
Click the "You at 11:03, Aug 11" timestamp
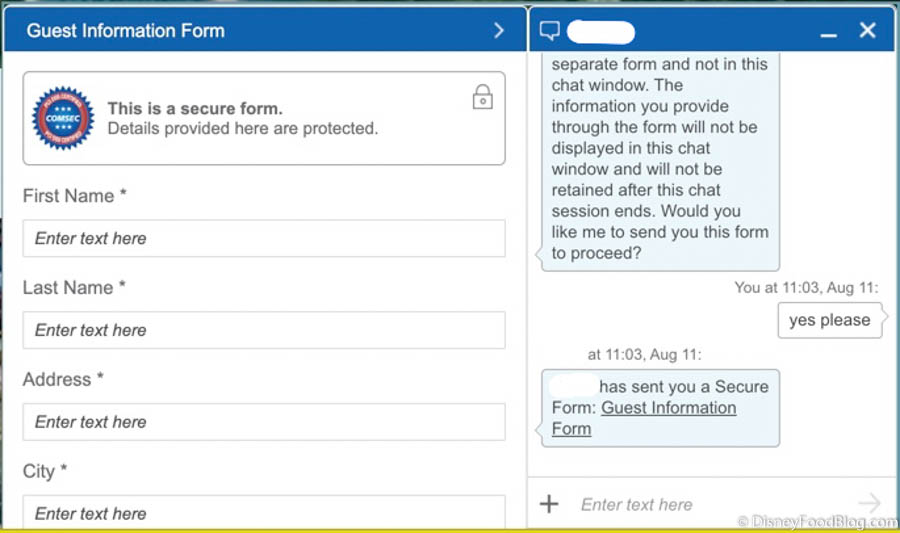pos(806,288)
